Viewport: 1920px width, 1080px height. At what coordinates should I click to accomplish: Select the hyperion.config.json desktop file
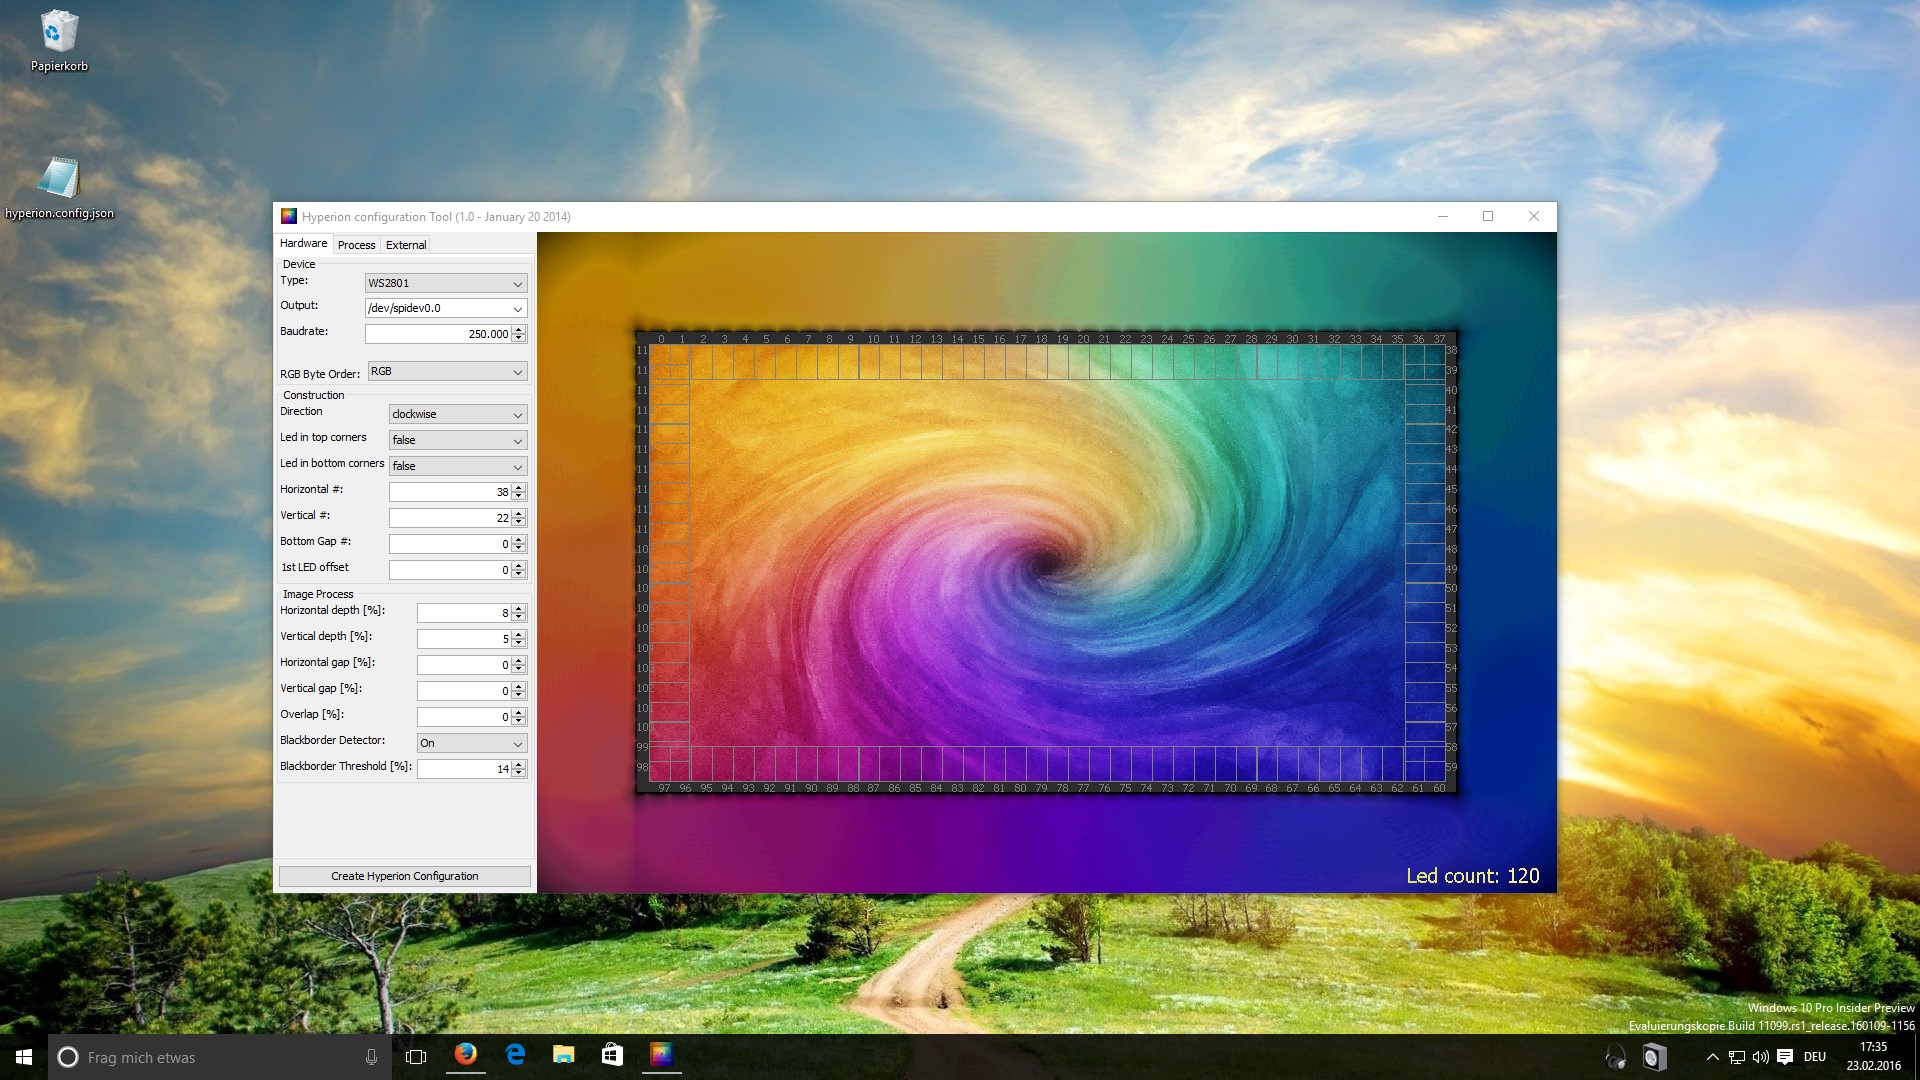tap(59, 180)
